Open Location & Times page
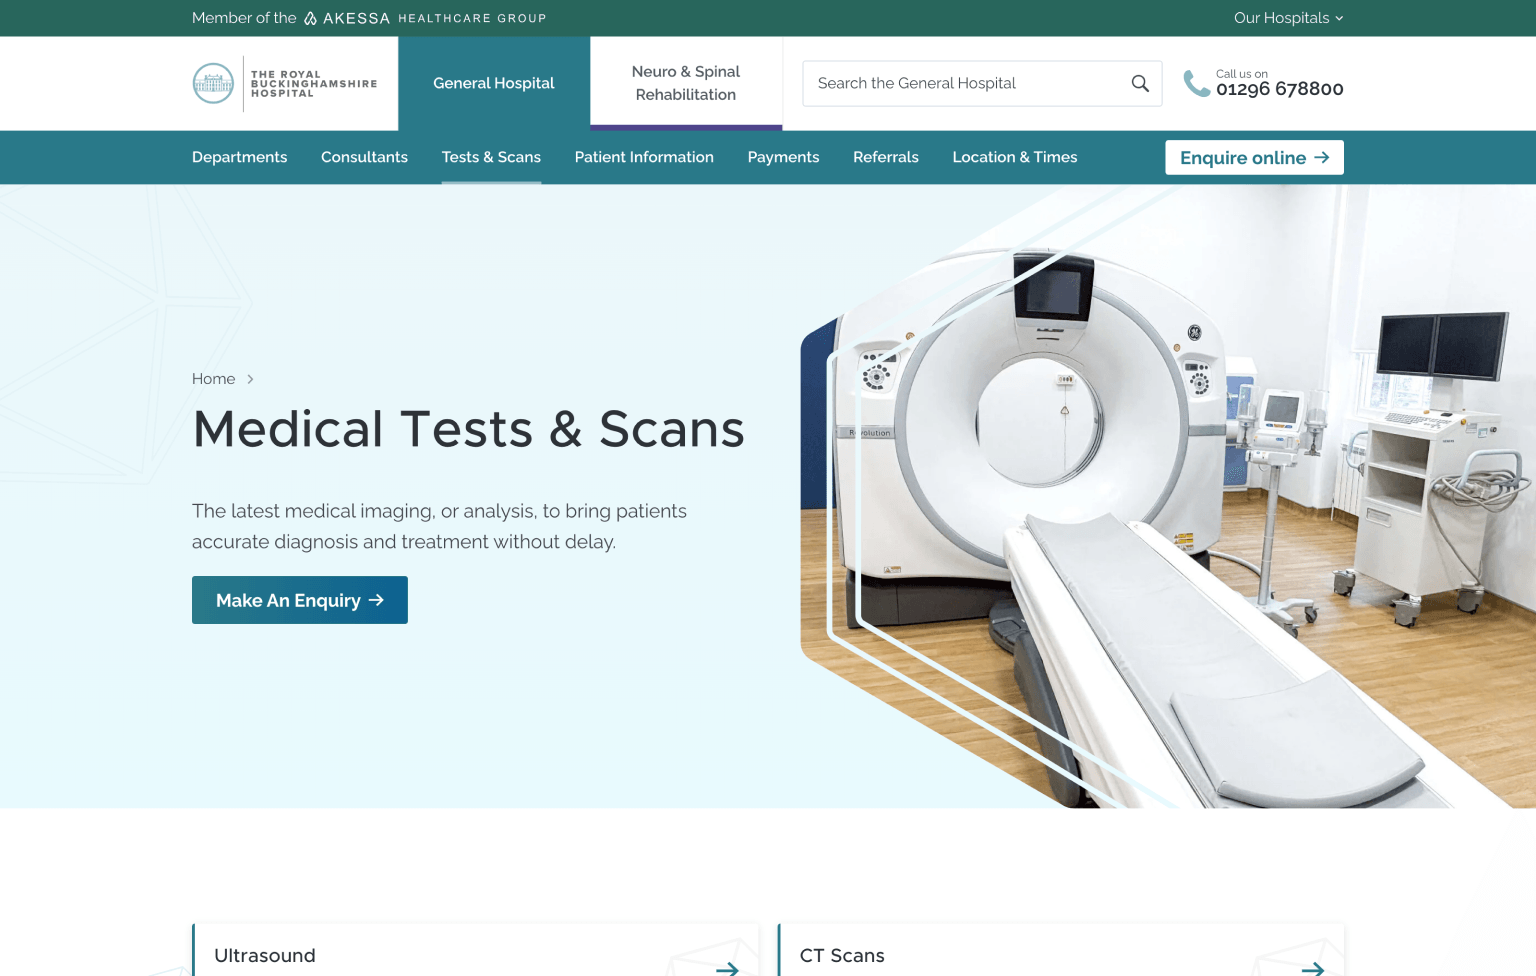Image resolution: width=1536 pixels, height=976 pixels. [1014, 157]
